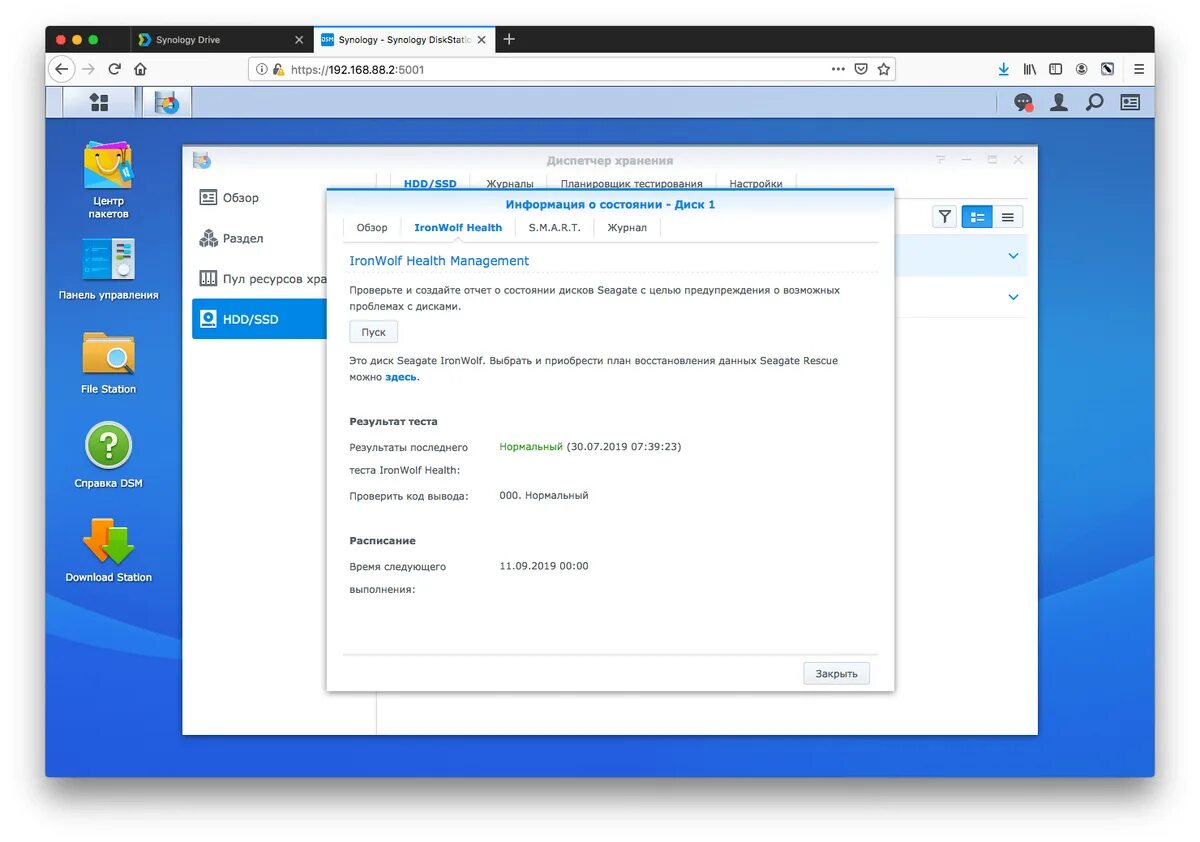Click next run time 11.09.2019 00:00
The height and width of the screenshot is (842, 1200).
(544, 566)
